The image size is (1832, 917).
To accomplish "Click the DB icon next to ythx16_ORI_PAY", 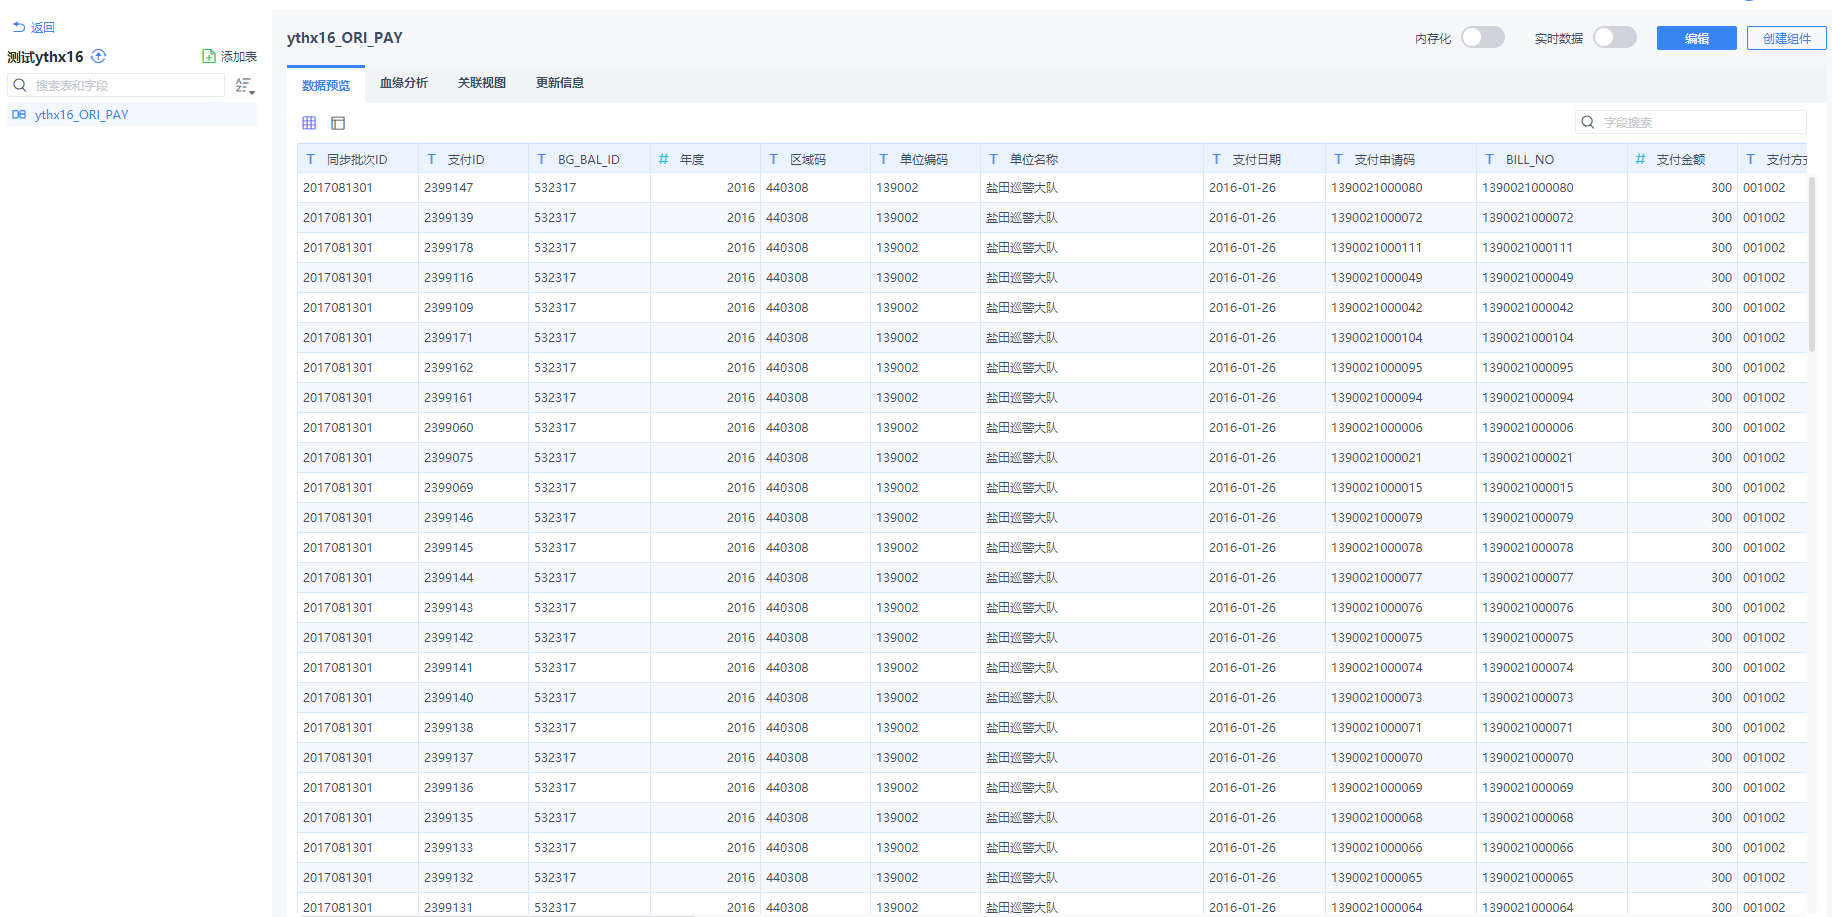I will (x=19, y=115).
